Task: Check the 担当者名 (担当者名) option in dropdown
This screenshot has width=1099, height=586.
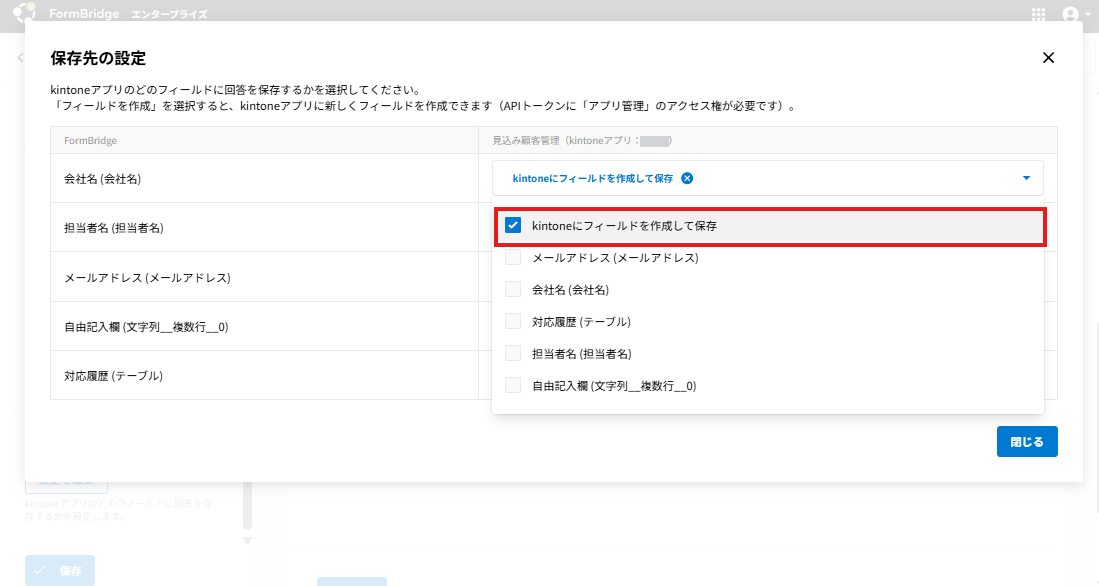Action: [x=513, y=353]
